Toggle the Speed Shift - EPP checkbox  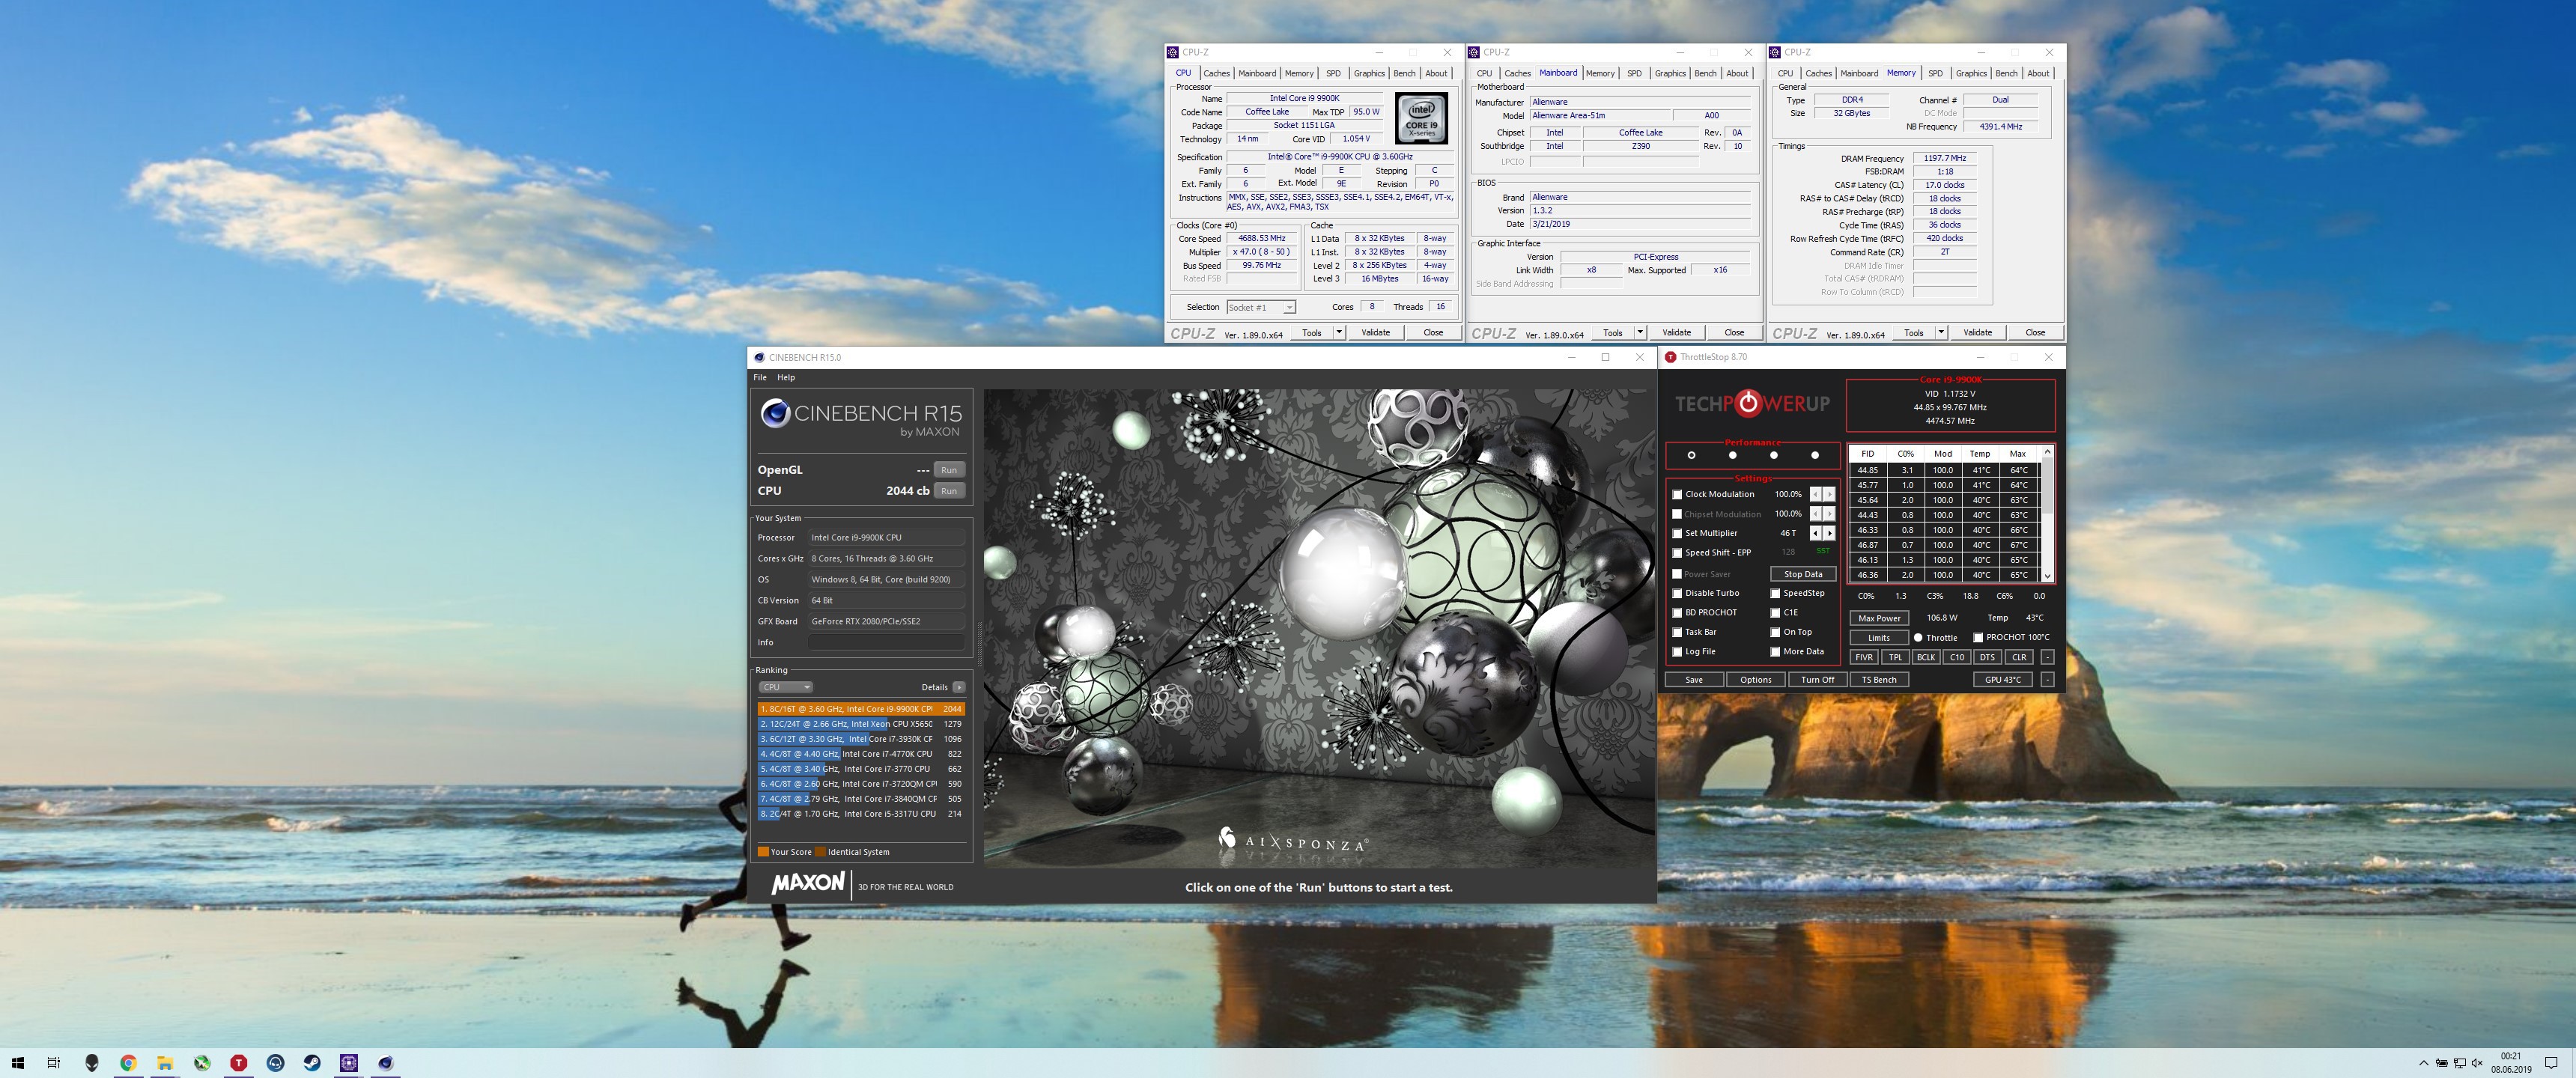pyautogui.click(x=1677, y=553)
